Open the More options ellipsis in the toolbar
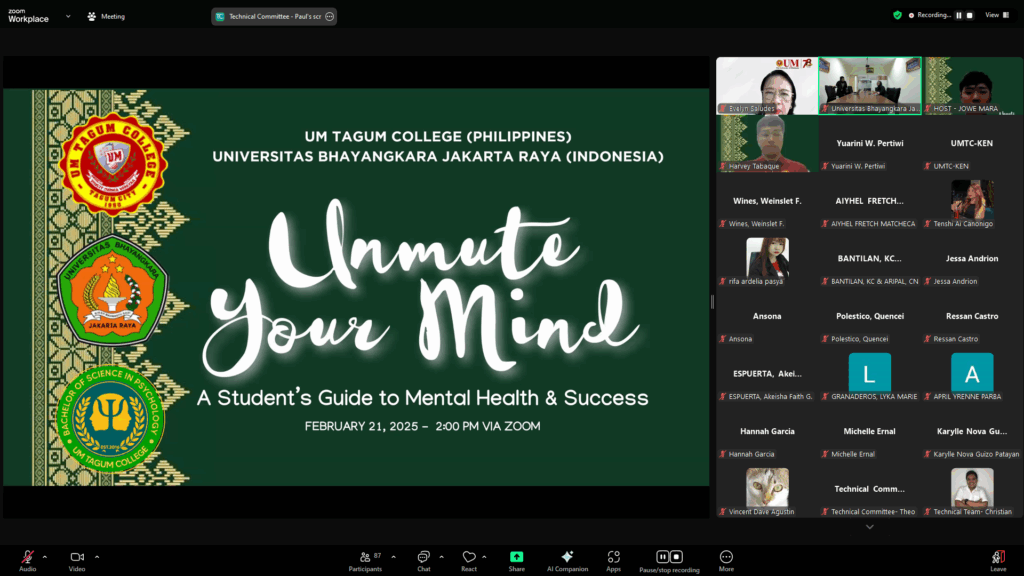Viewport: 1024px width, 576px height. [x=726, y=558]
